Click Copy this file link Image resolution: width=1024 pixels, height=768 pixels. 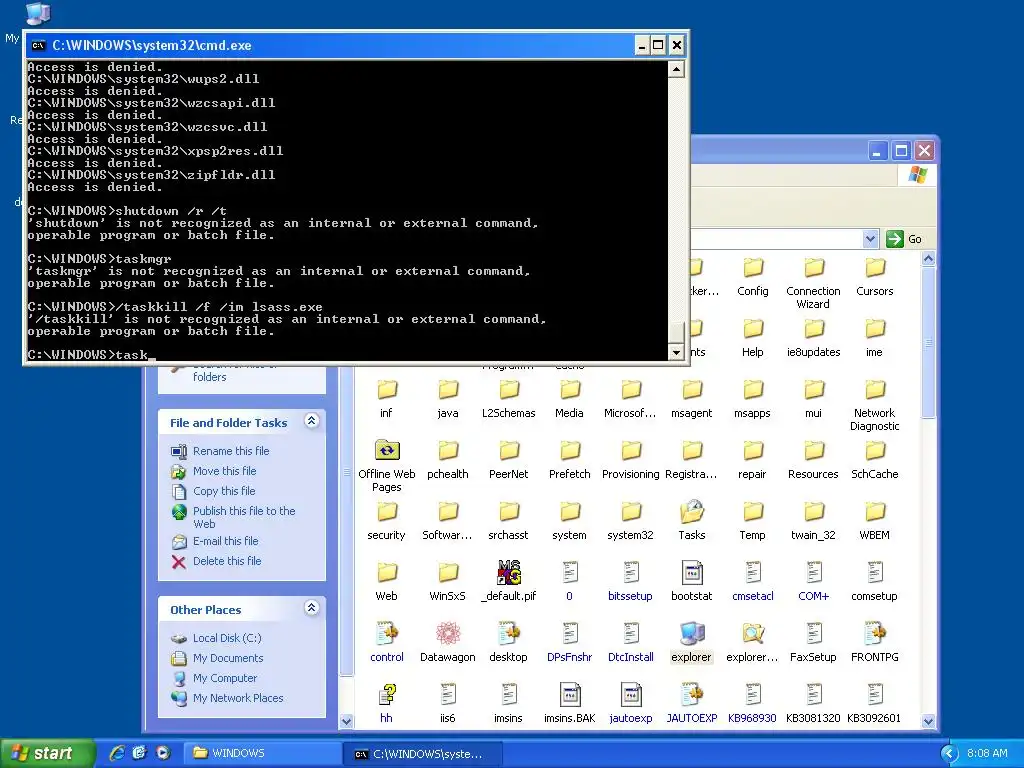224,491
